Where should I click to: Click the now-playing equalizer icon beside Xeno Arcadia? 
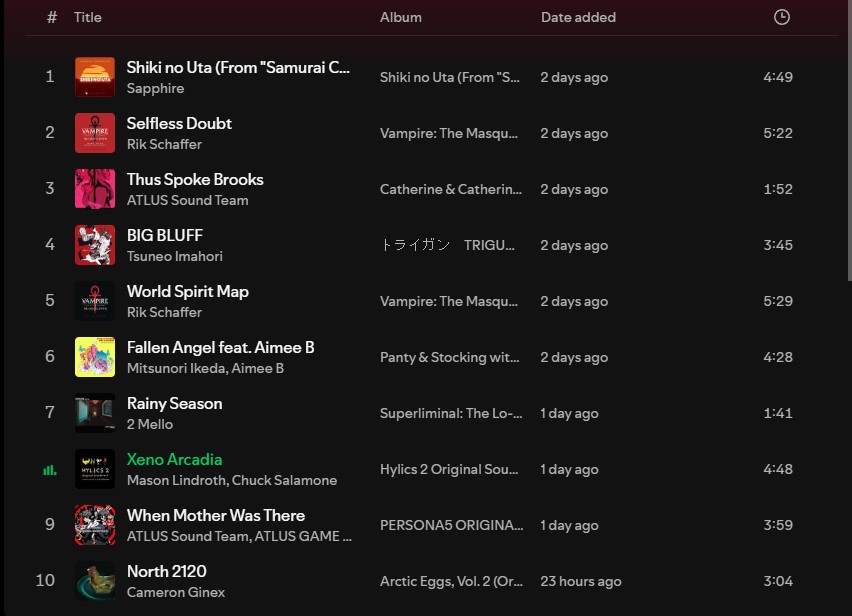coord(49,470)
